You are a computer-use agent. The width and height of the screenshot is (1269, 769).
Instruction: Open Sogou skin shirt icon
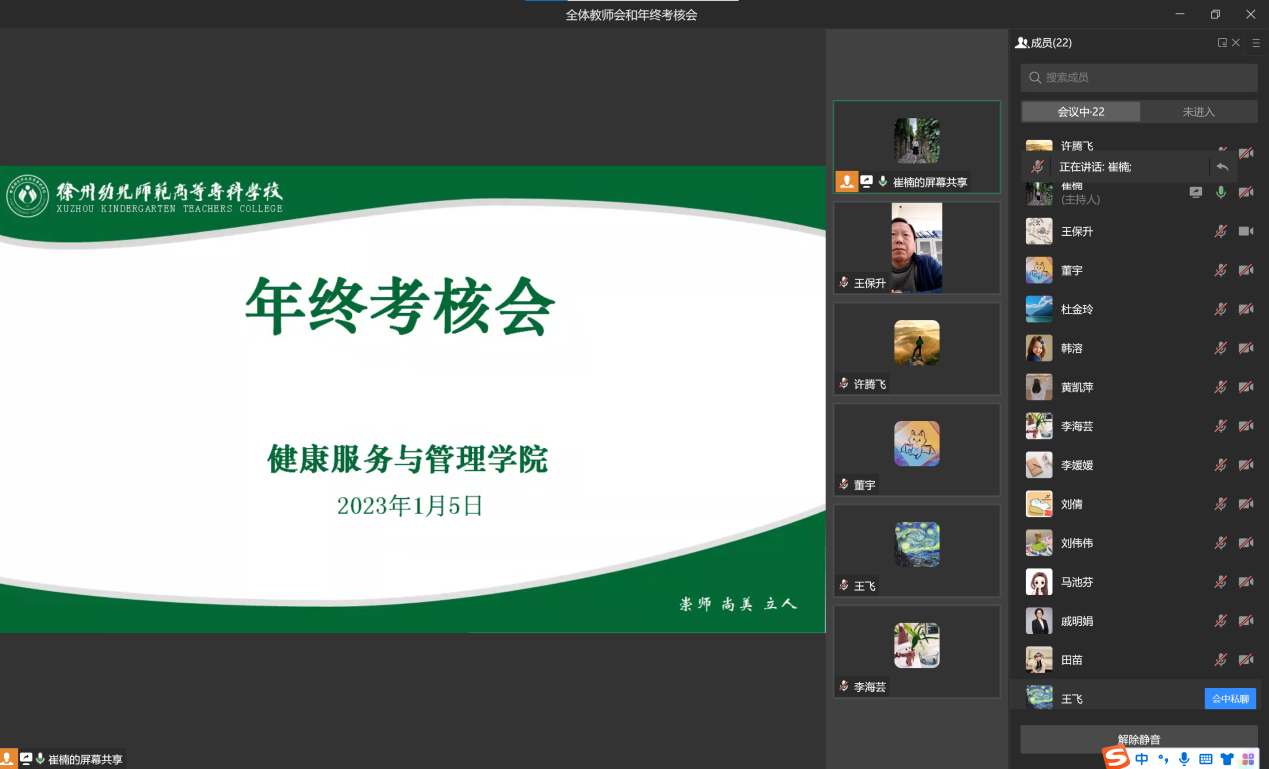click(1227, 759)
